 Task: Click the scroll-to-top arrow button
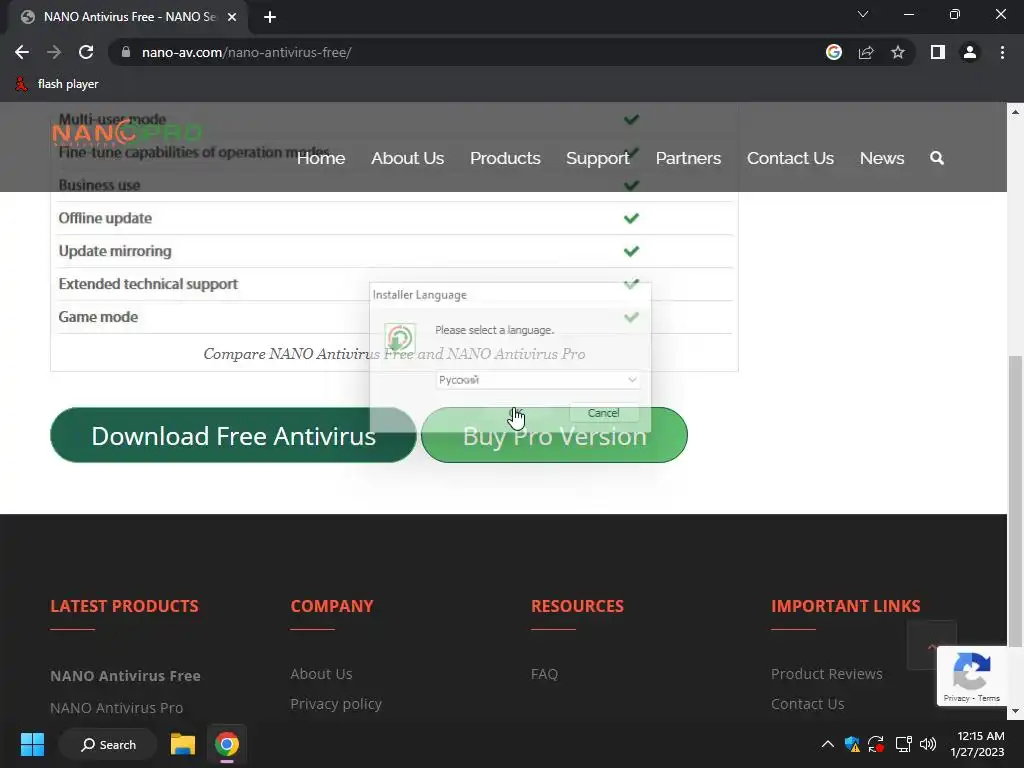931,645
